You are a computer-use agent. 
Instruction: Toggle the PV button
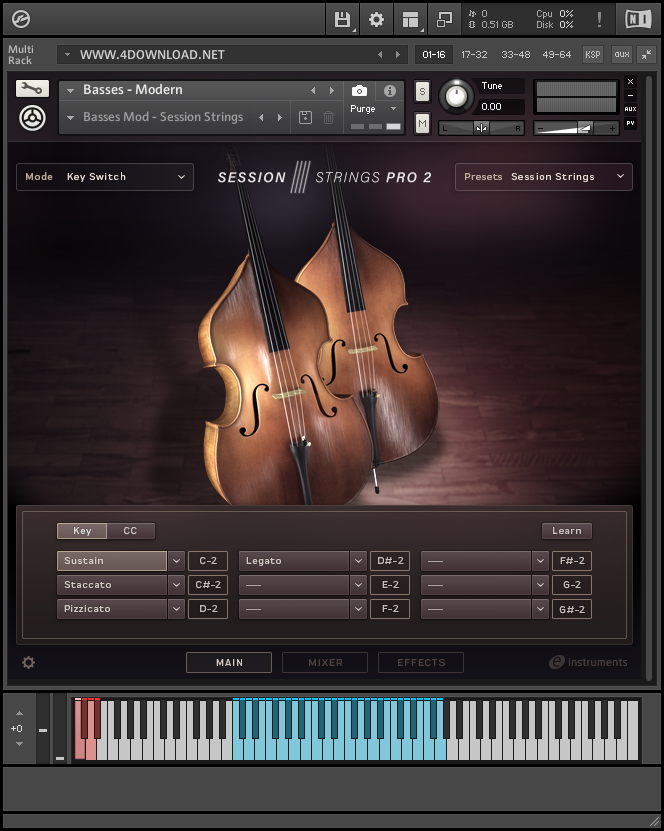click(631, 123)
